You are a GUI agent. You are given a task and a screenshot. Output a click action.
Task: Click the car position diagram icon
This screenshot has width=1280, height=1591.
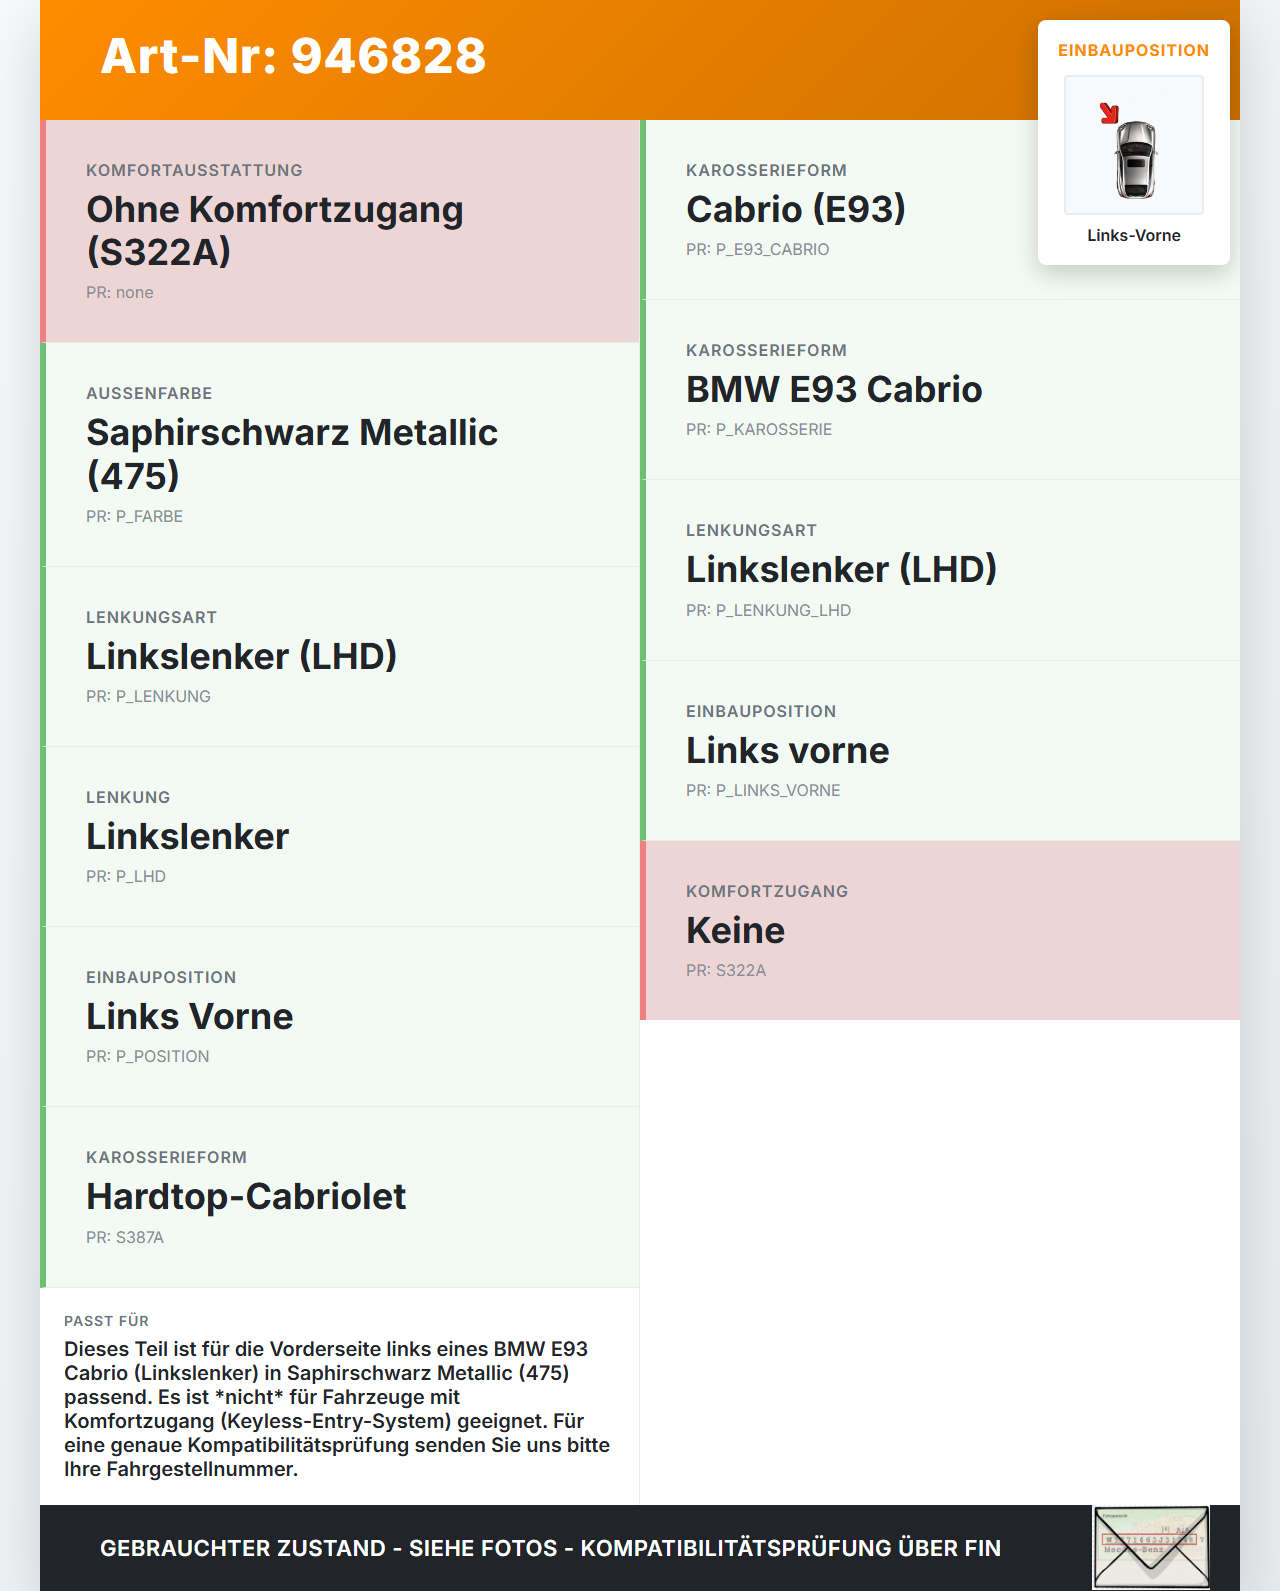pyautogui.click(x=1133, y=145)
